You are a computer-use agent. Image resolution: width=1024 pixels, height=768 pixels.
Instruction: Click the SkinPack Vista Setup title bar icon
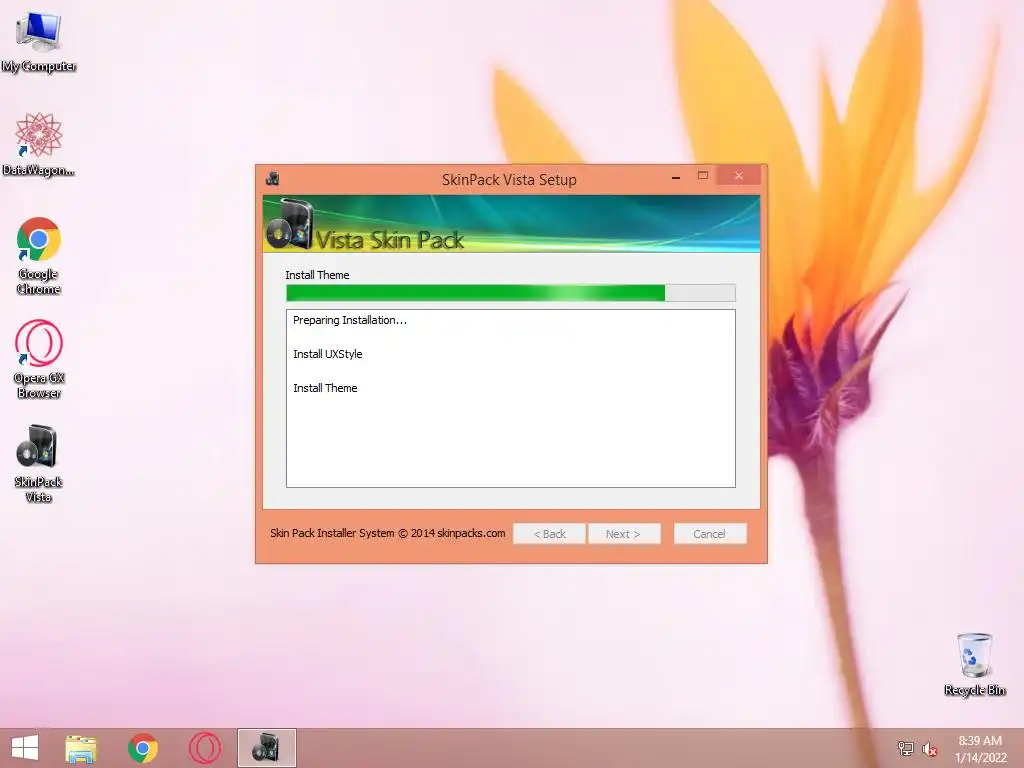[273, 178]
